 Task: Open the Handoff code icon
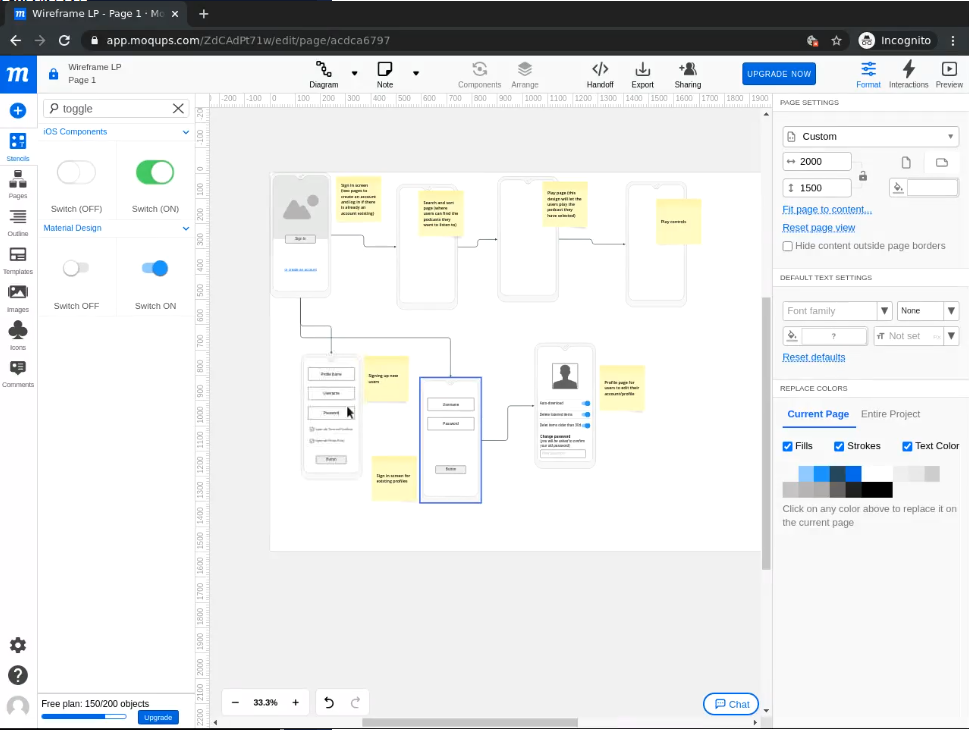pyautogui.click(x=600, y=74)
